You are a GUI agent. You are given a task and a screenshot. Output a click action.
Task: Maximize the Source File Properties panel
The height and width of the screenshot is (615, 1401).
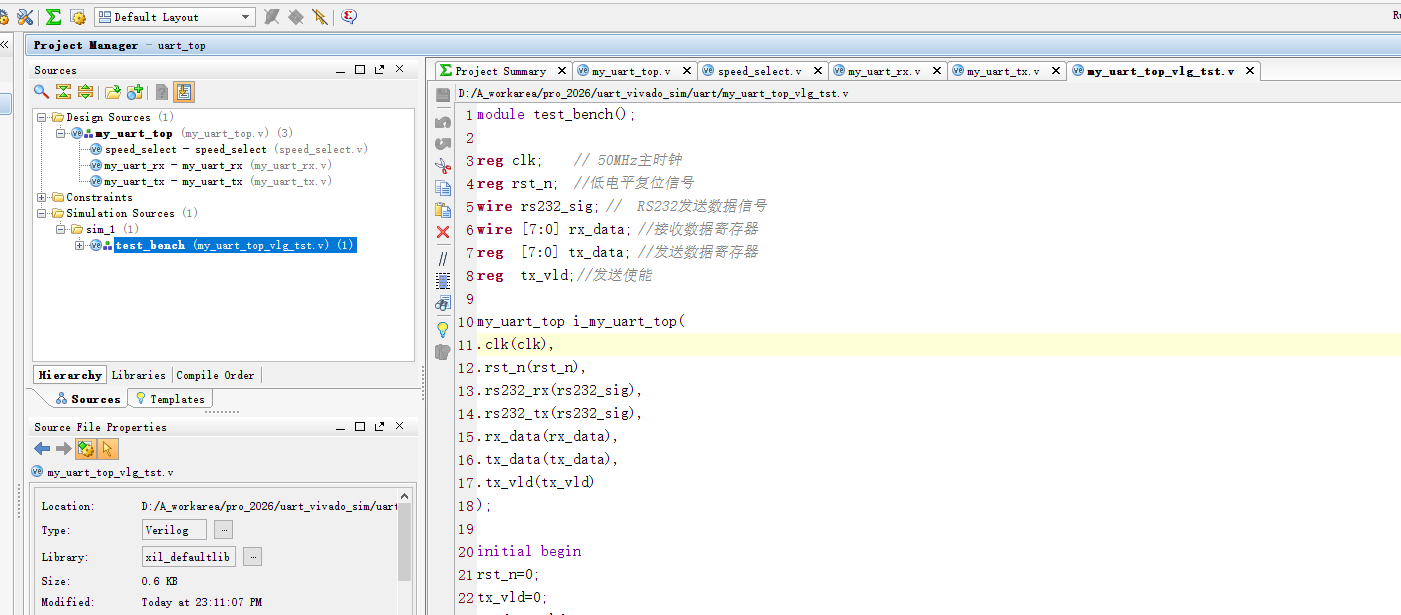[360, 427]
